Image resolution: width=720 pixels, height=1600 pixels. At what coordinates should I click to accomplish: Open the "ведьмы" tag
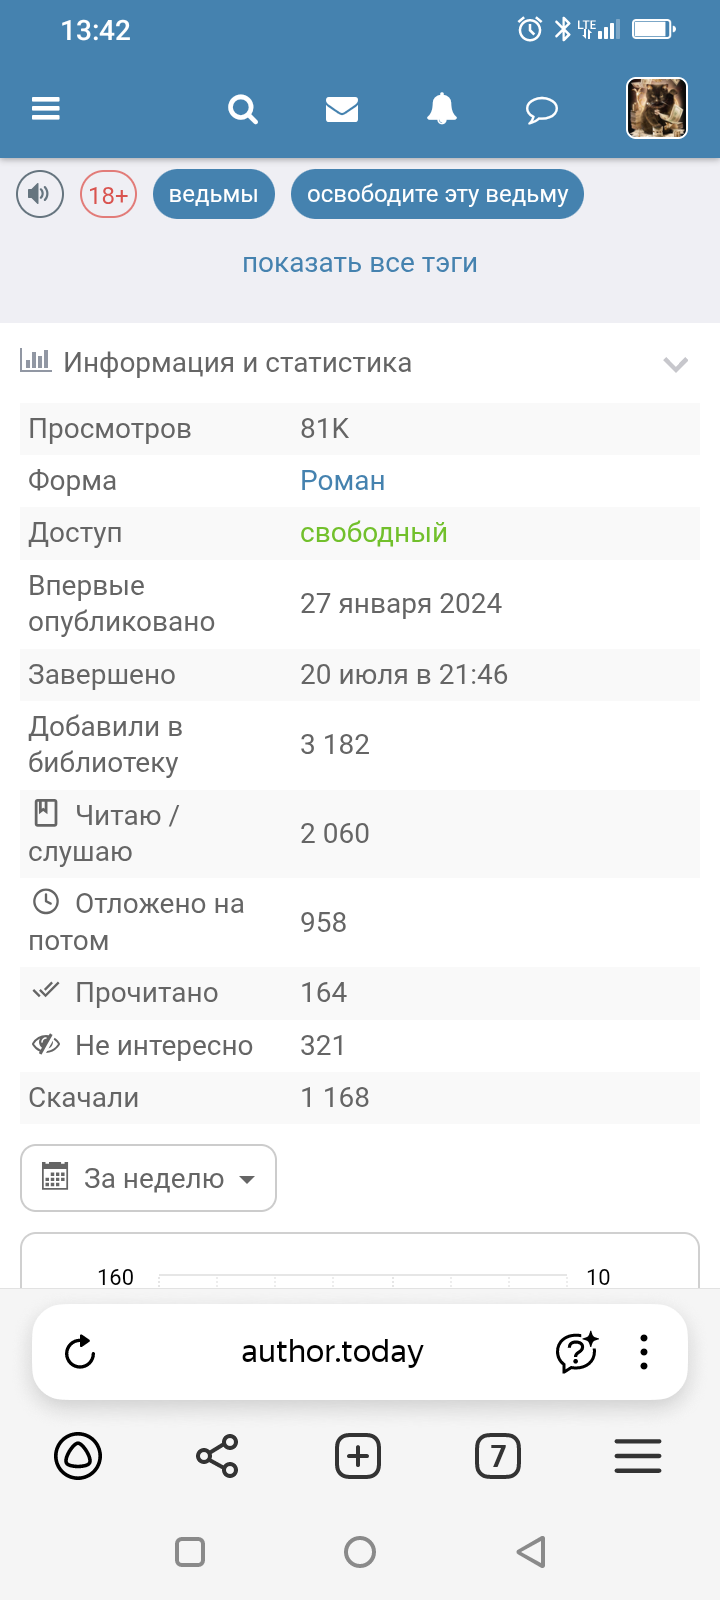(213, 194)
